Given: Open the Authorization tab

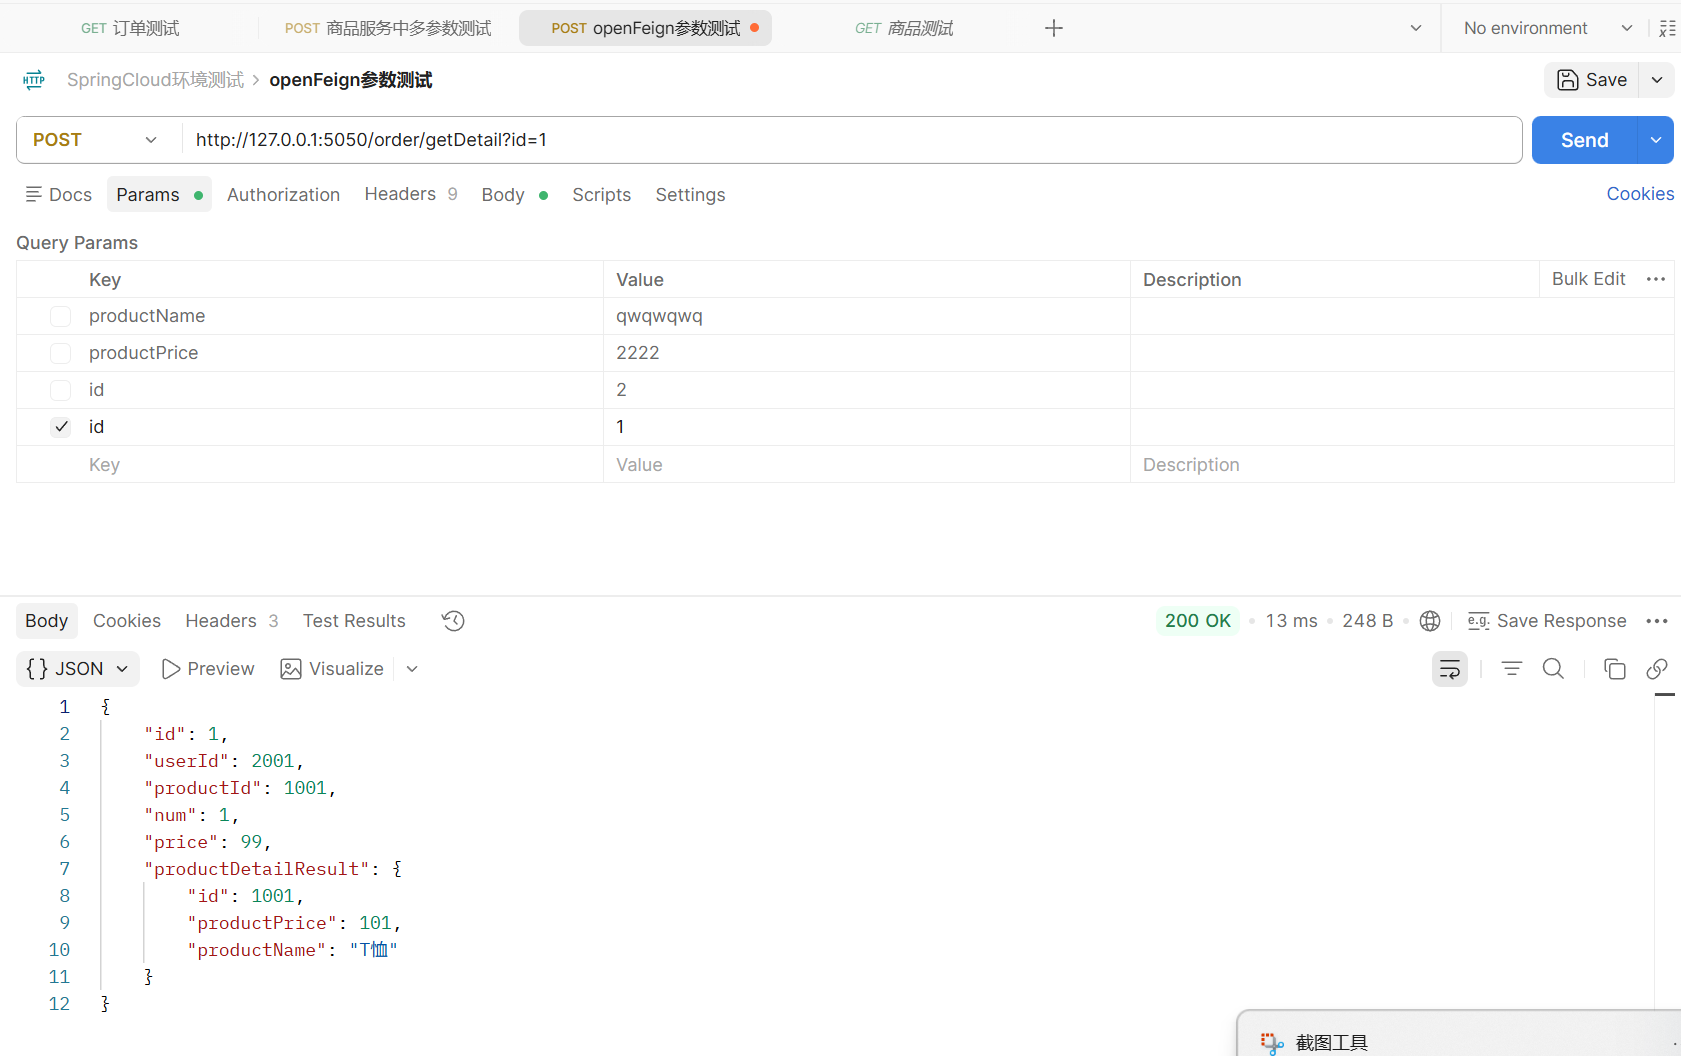Looking at the screenshot, I should coord(283,195).
